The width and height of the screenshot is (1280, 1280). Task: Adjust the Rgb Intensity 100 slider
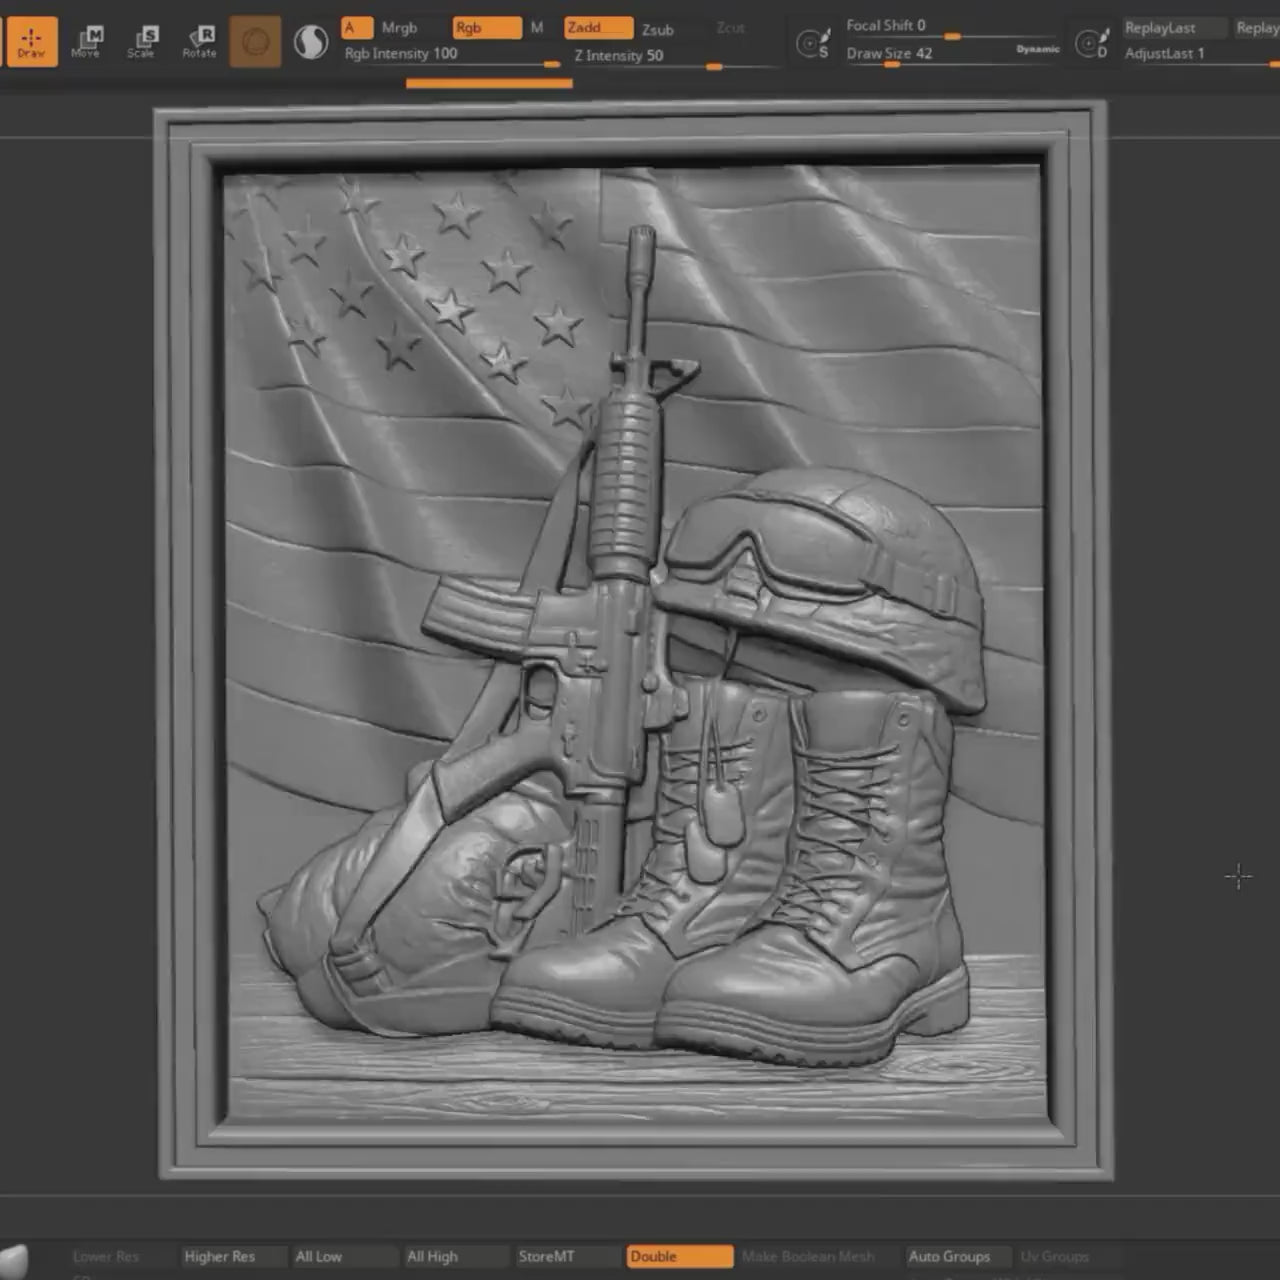pos(452,54)
